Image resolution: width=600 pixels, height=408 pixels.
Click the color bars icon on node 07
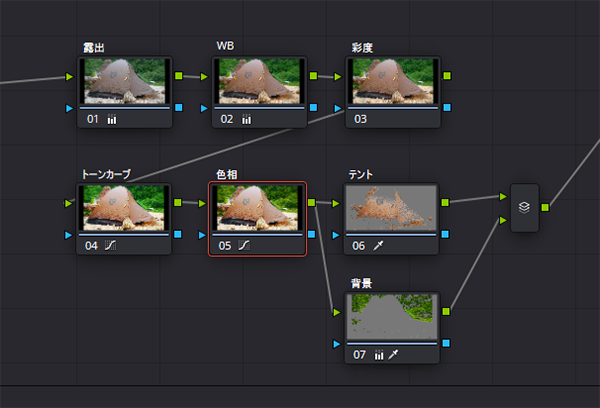[x=379, y=355]
